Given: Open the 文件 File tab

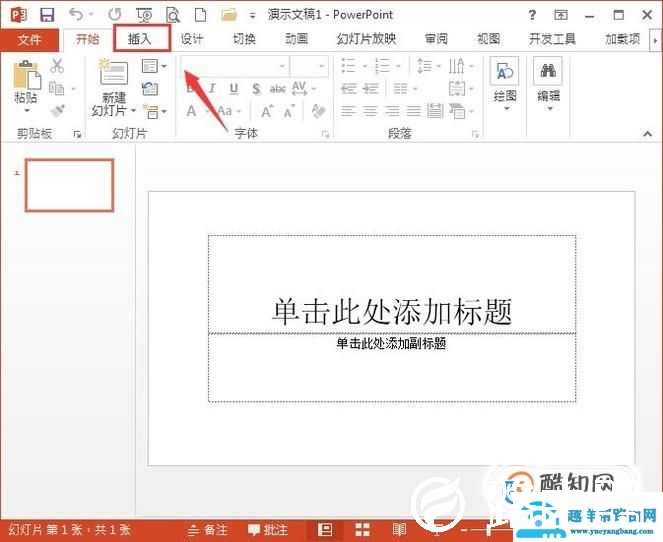Looking at the screenshot, I should click(x=30, y=40).
